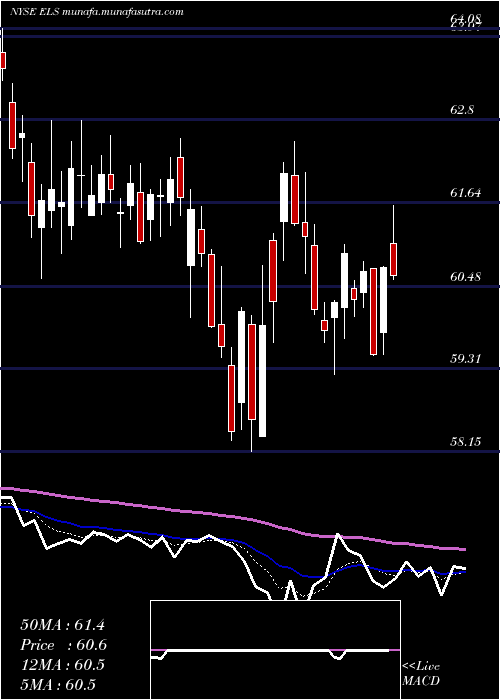Click the Price : 60.6 readout
The width and height of the screenshot is (500, 700).
click(63, 645)
